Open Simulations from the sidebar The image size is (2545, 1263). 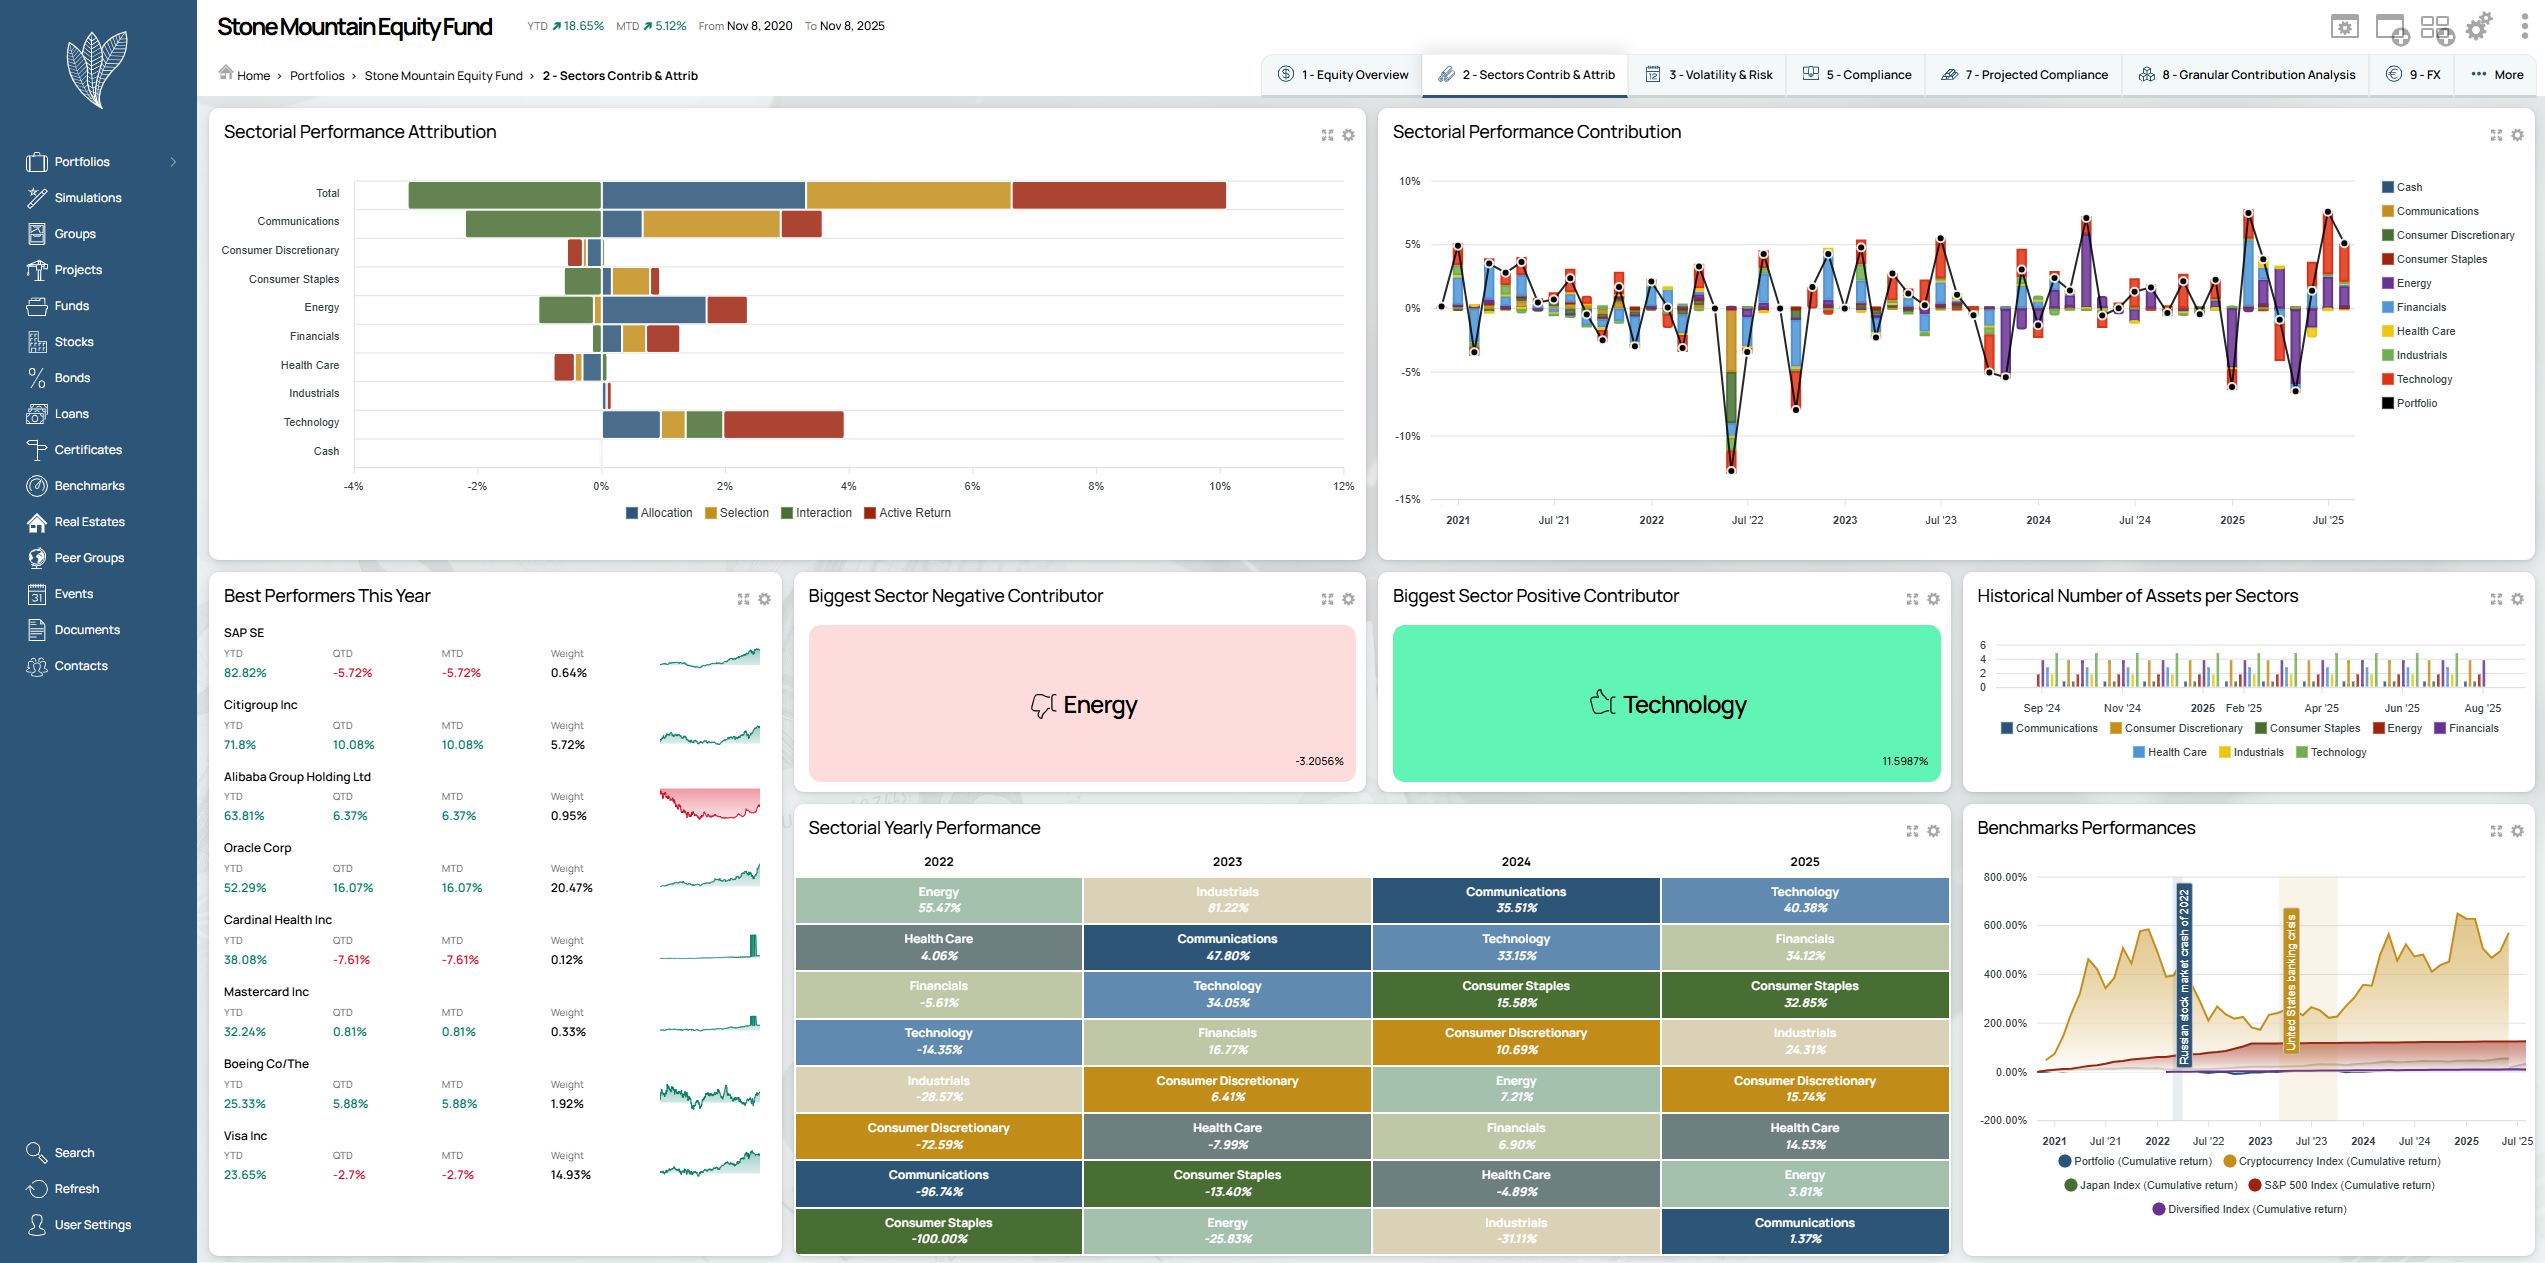[87, 198]
